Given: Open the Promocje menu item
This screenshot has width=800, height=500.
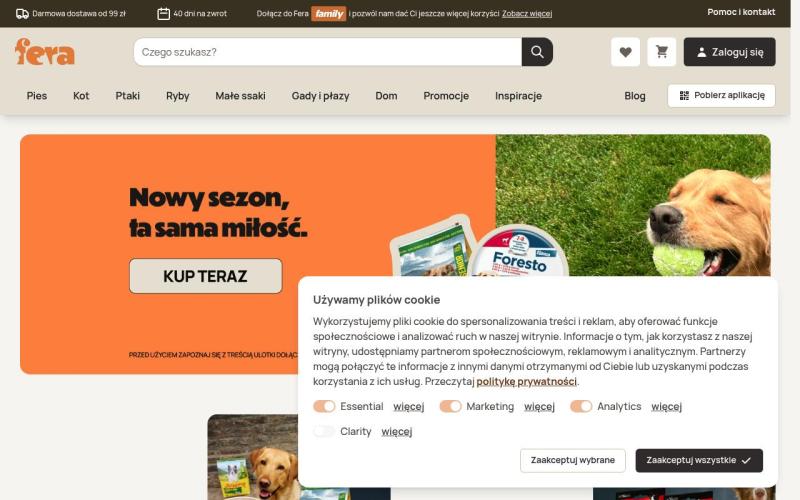Looking at the screenshot, I should (x=446, y=96).
